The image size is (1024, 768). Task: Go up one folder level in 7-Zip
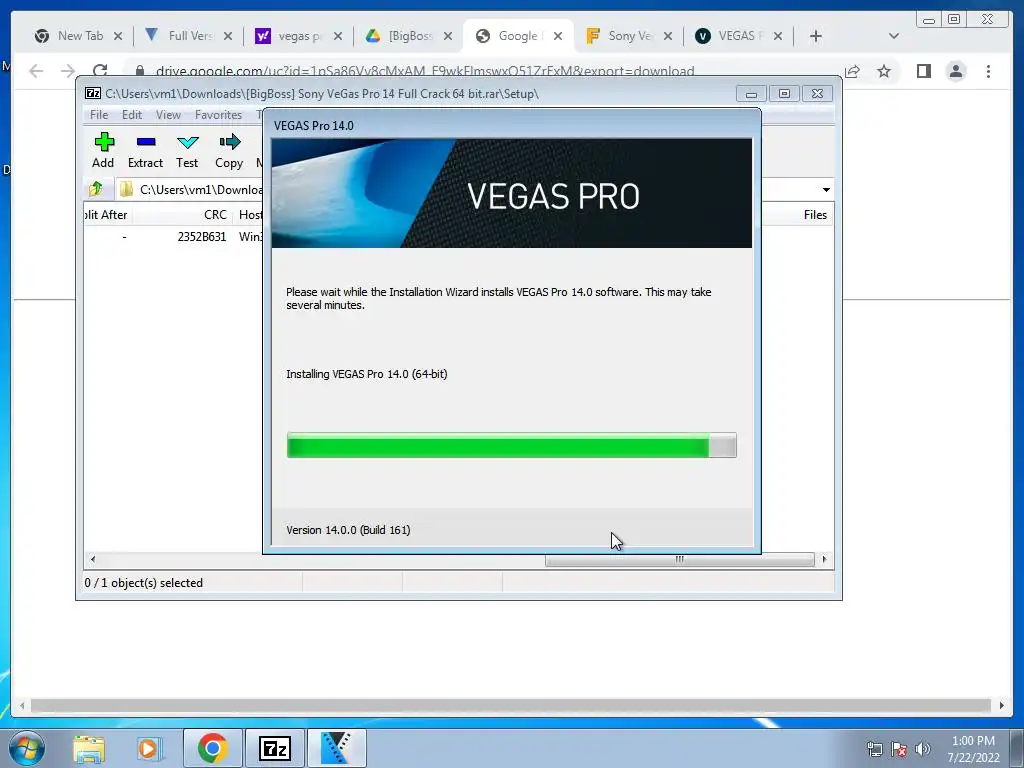click(96, 189)
